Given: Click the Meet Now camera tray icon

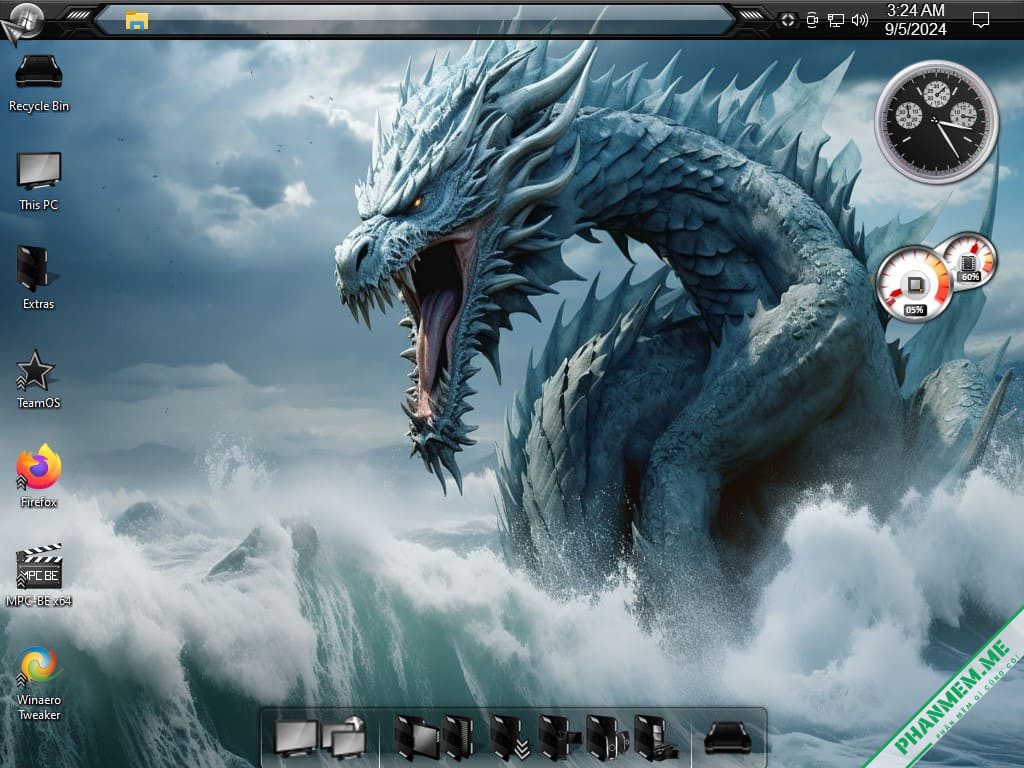Looking at the screenshot, I should tap(812, 20).
